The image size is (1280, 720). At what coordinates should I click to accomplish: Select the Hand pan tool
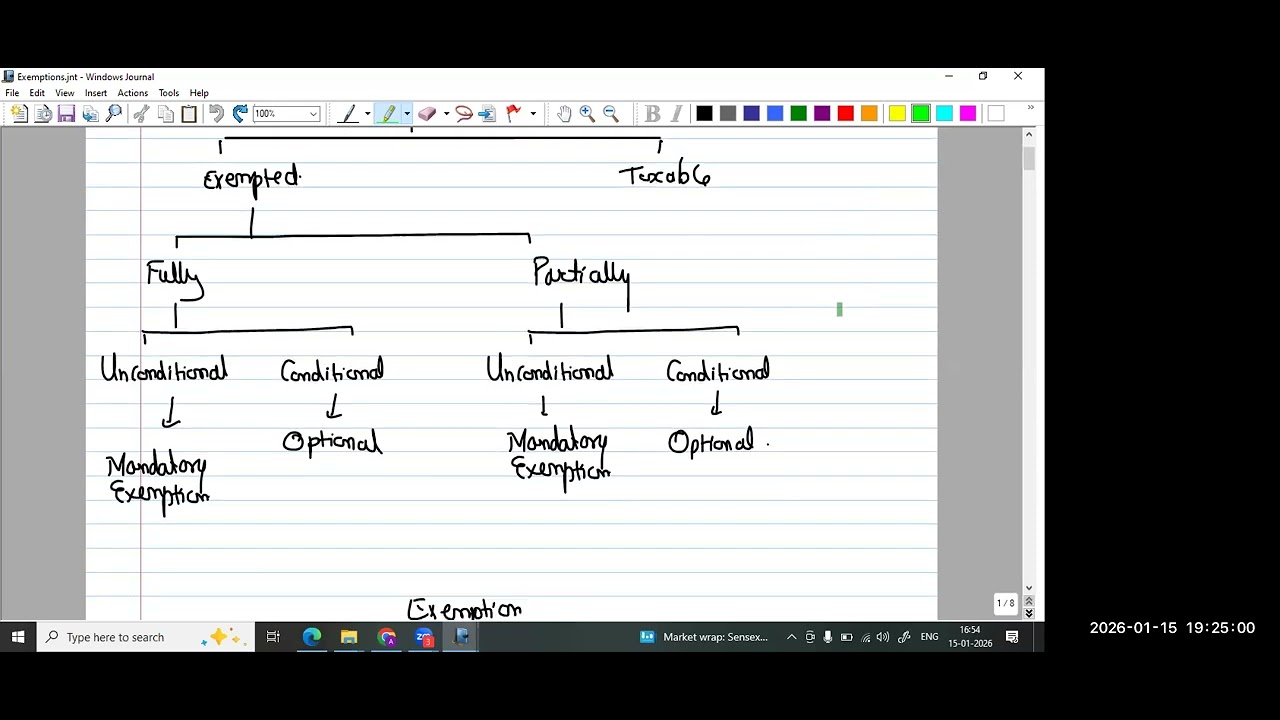click(x=564, y=114)
